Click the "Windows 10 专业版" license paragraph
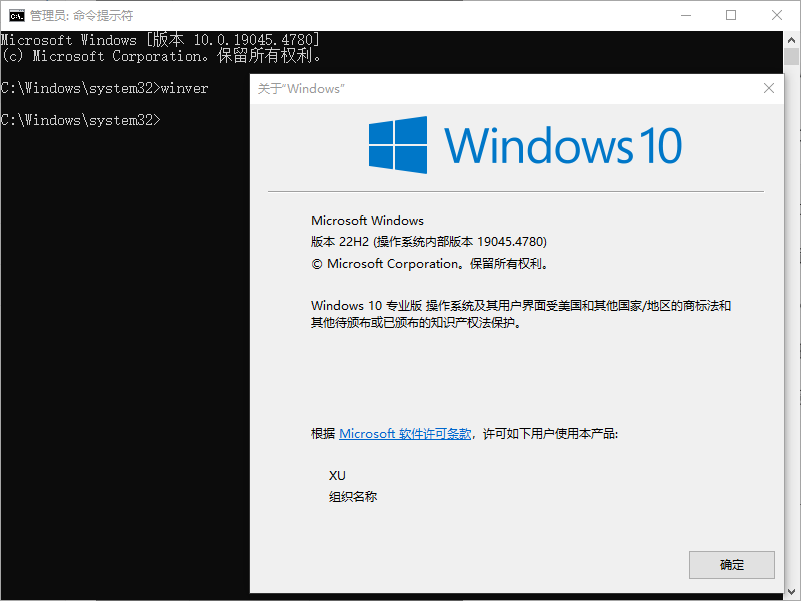This screenshot has width=801, height=601. [521, 314]
